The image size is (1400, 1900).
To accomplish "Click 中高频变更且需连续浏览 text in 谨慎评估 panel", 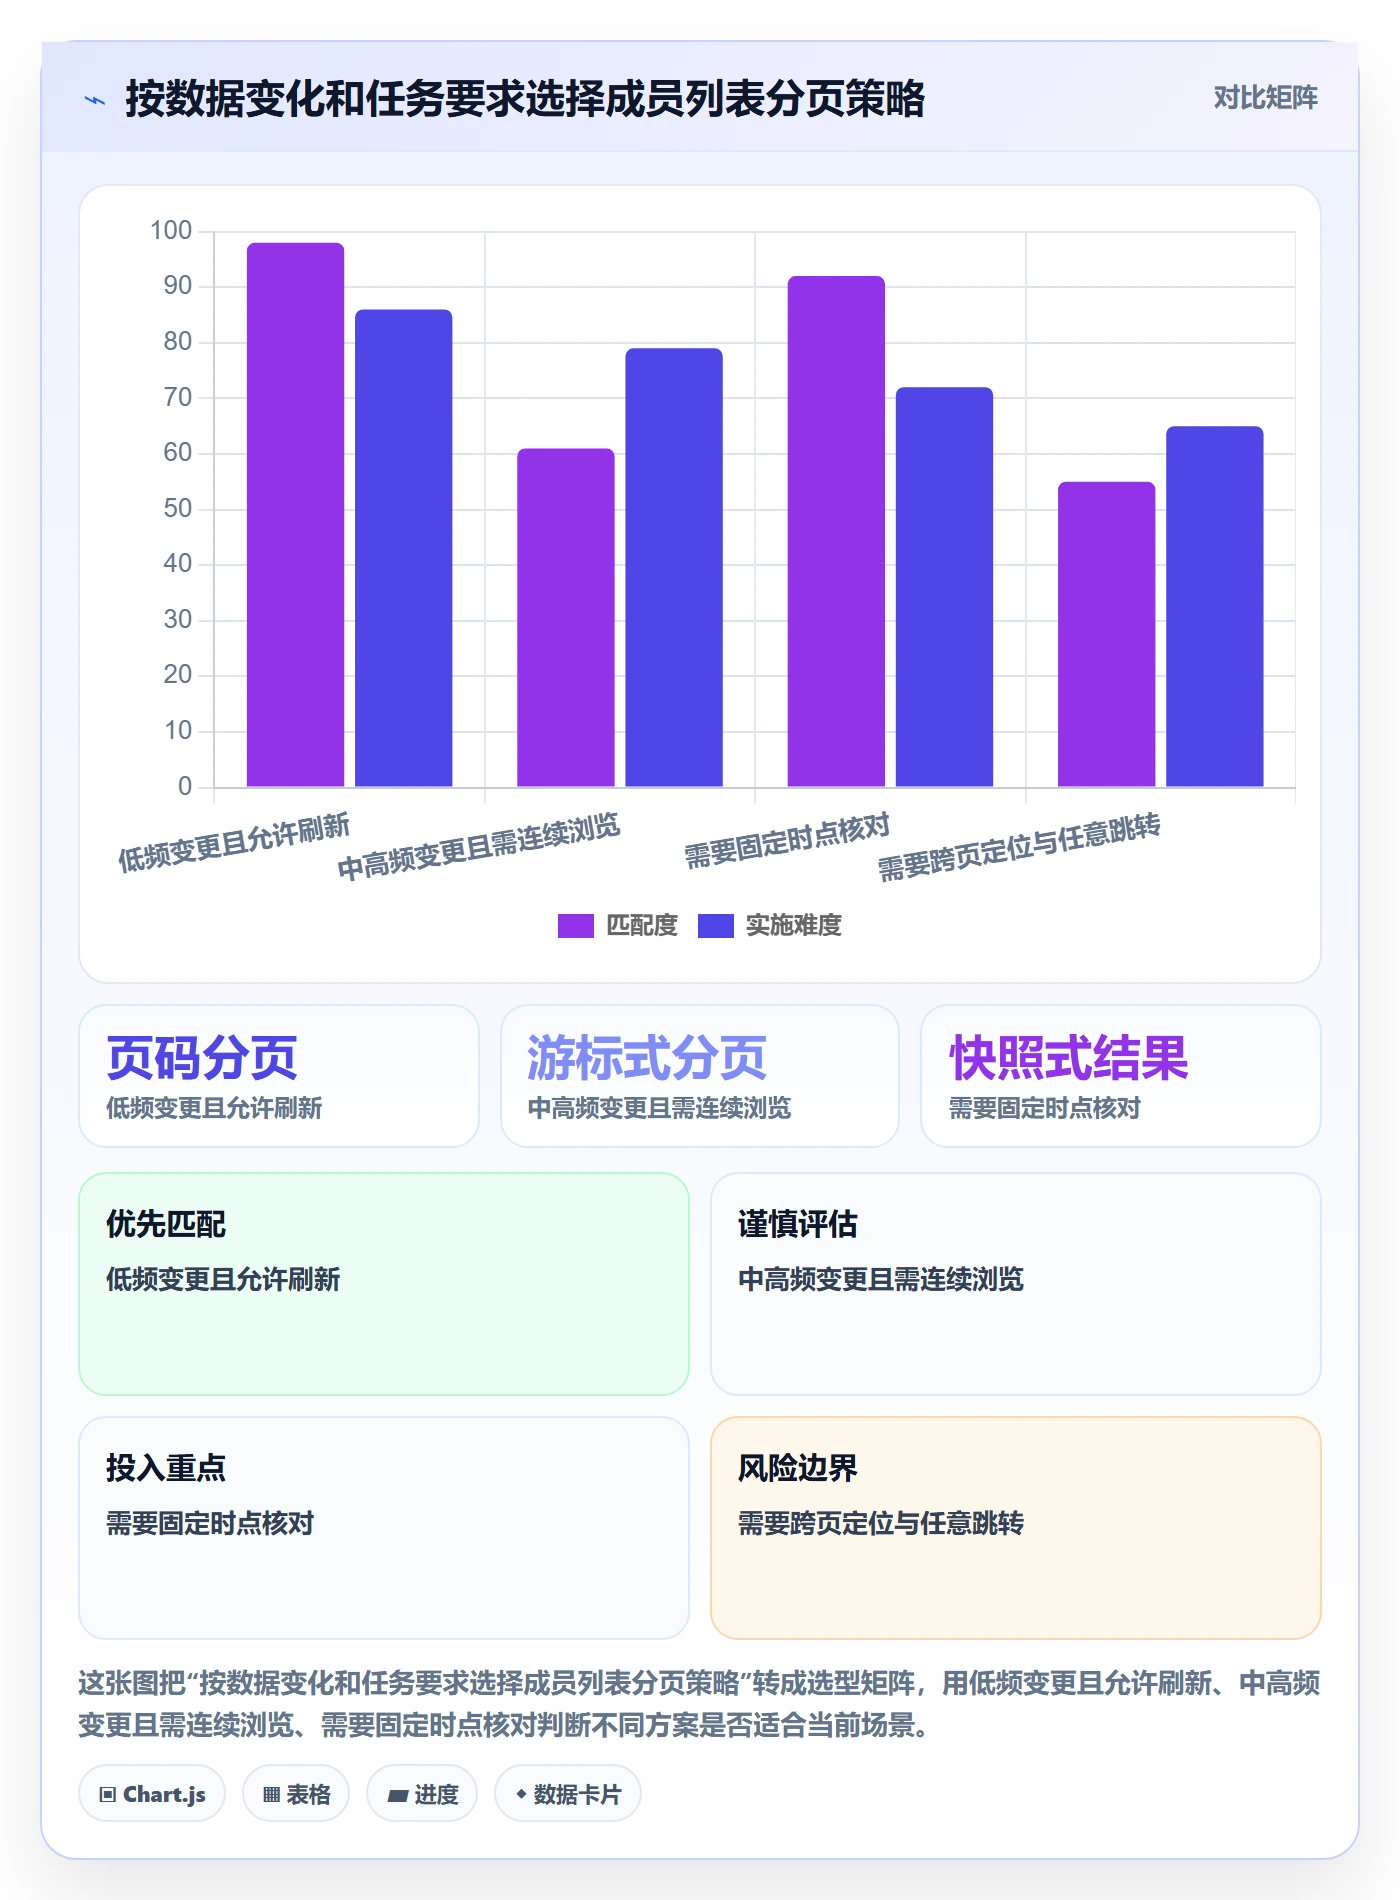I will 881,1279.
